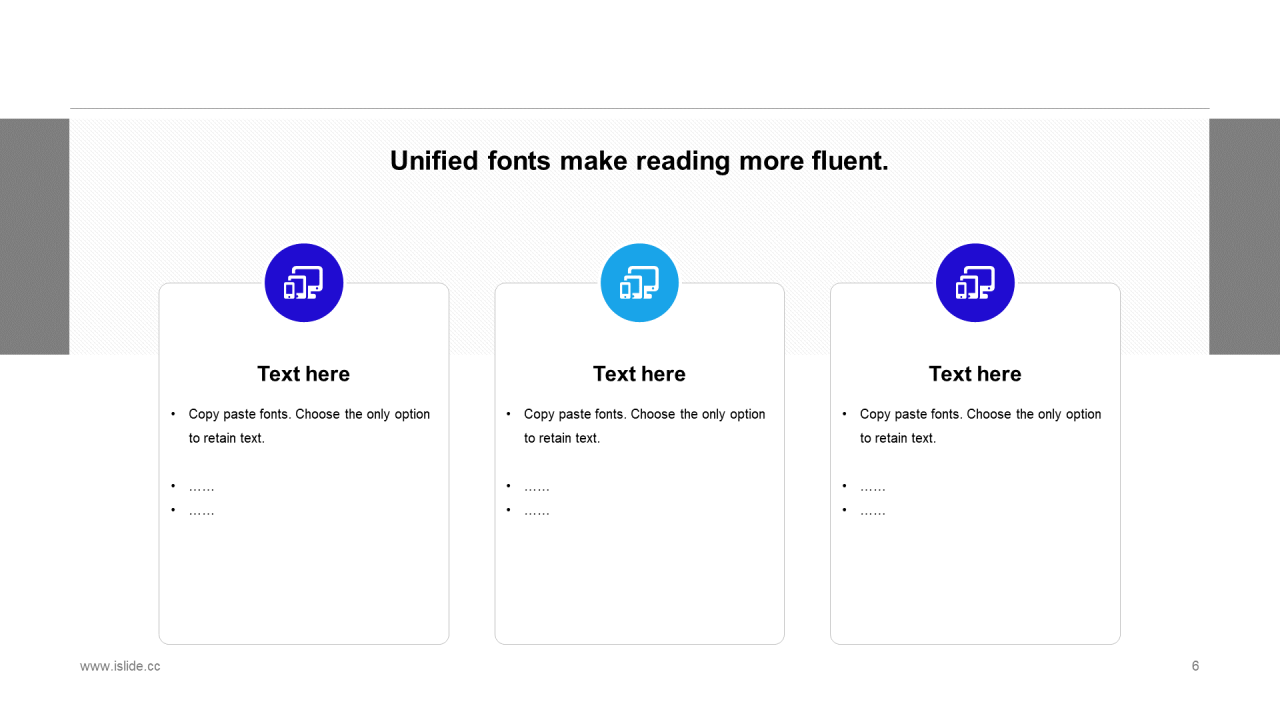Viewport: 1280px width, 720px height.
Task: Select the "Text here" heading in the middle card
Action: pos(639,374)
